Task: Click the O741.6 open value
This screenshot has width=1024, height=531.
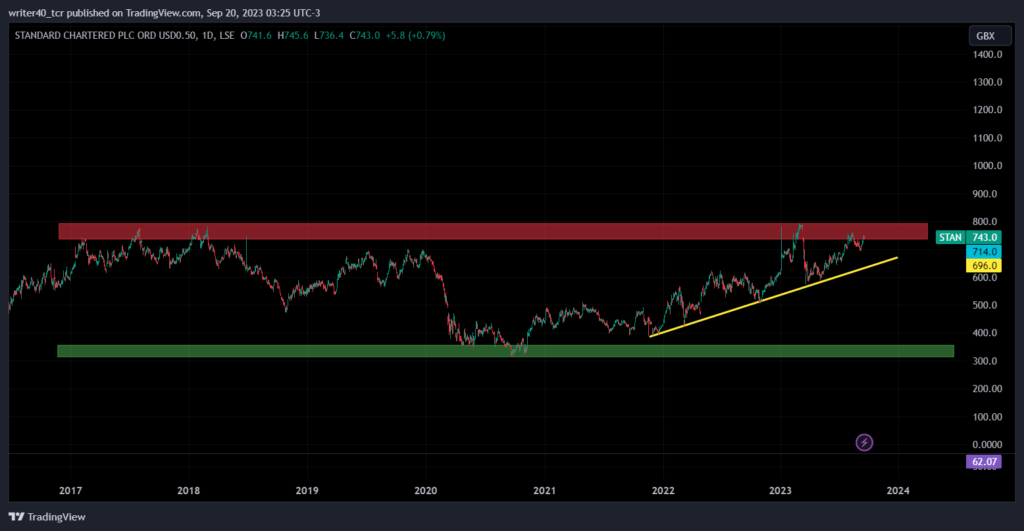Action: [x=256, y=35]
